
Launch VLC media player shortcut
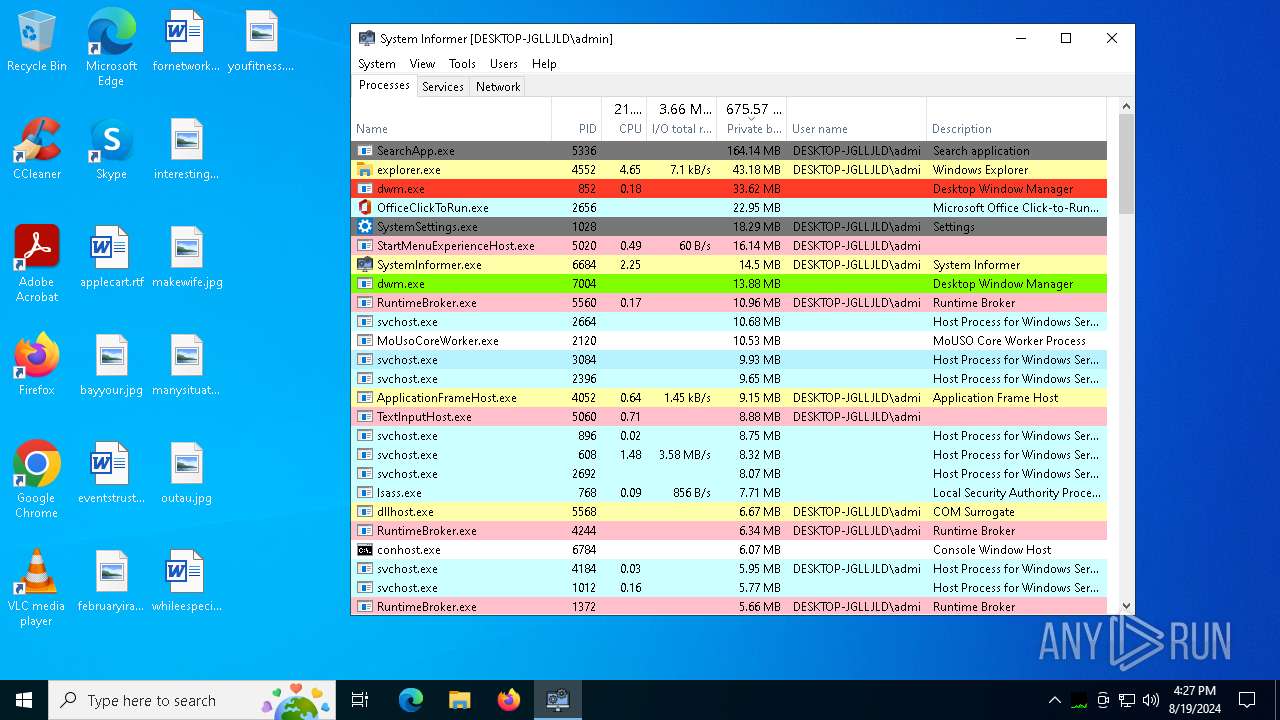37,588
